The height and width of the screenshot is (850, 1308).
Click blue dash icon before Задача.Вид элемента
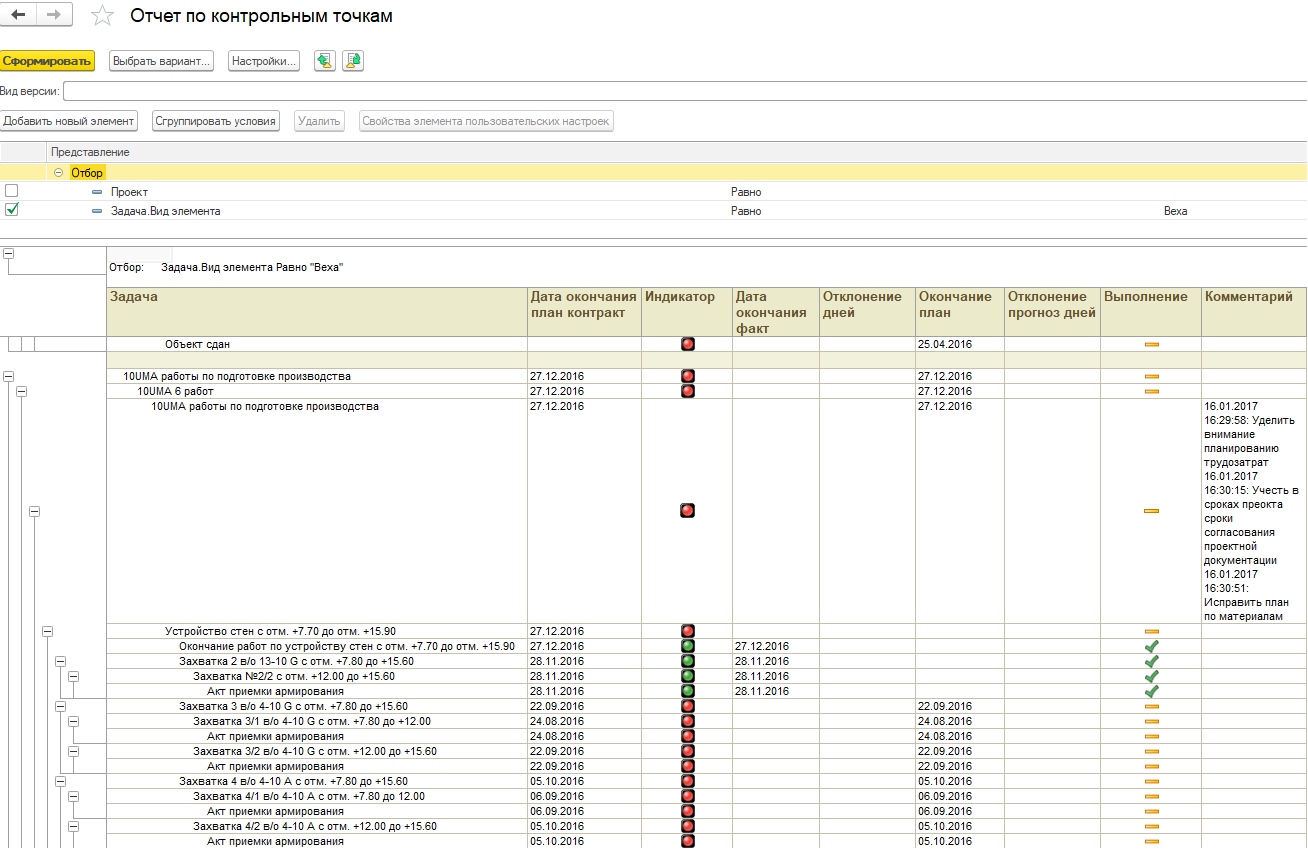97,211
